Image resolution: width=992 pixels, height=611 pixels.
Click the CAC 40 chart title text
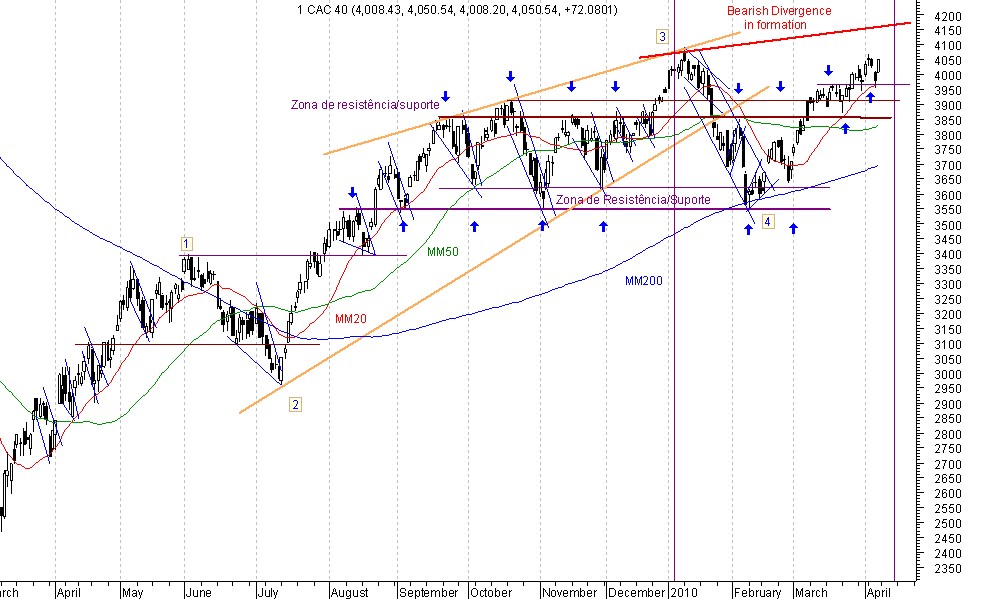[x=457, y=9]
